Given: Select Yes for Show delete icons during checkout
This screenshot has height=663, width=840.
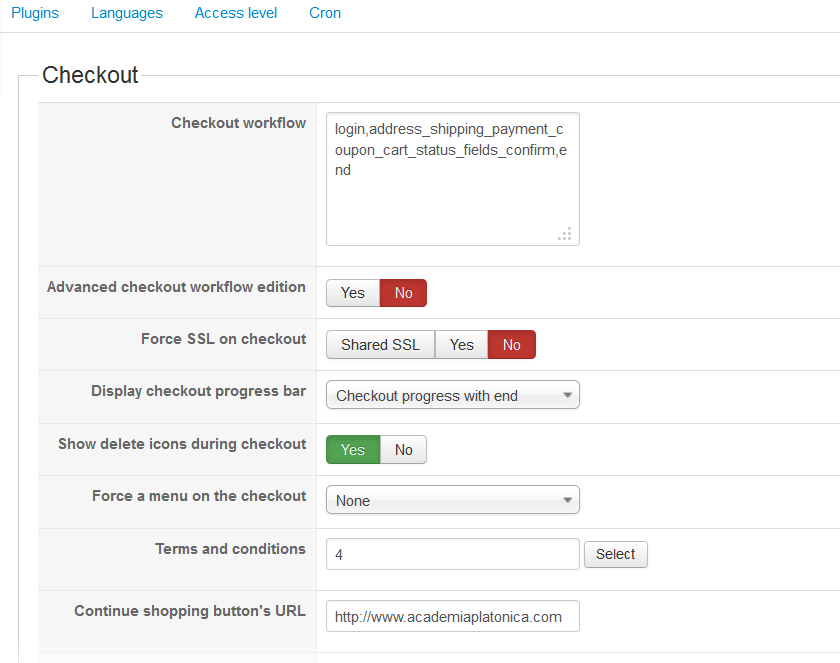Looking at the screenshot, I should [x=353, y=450].
